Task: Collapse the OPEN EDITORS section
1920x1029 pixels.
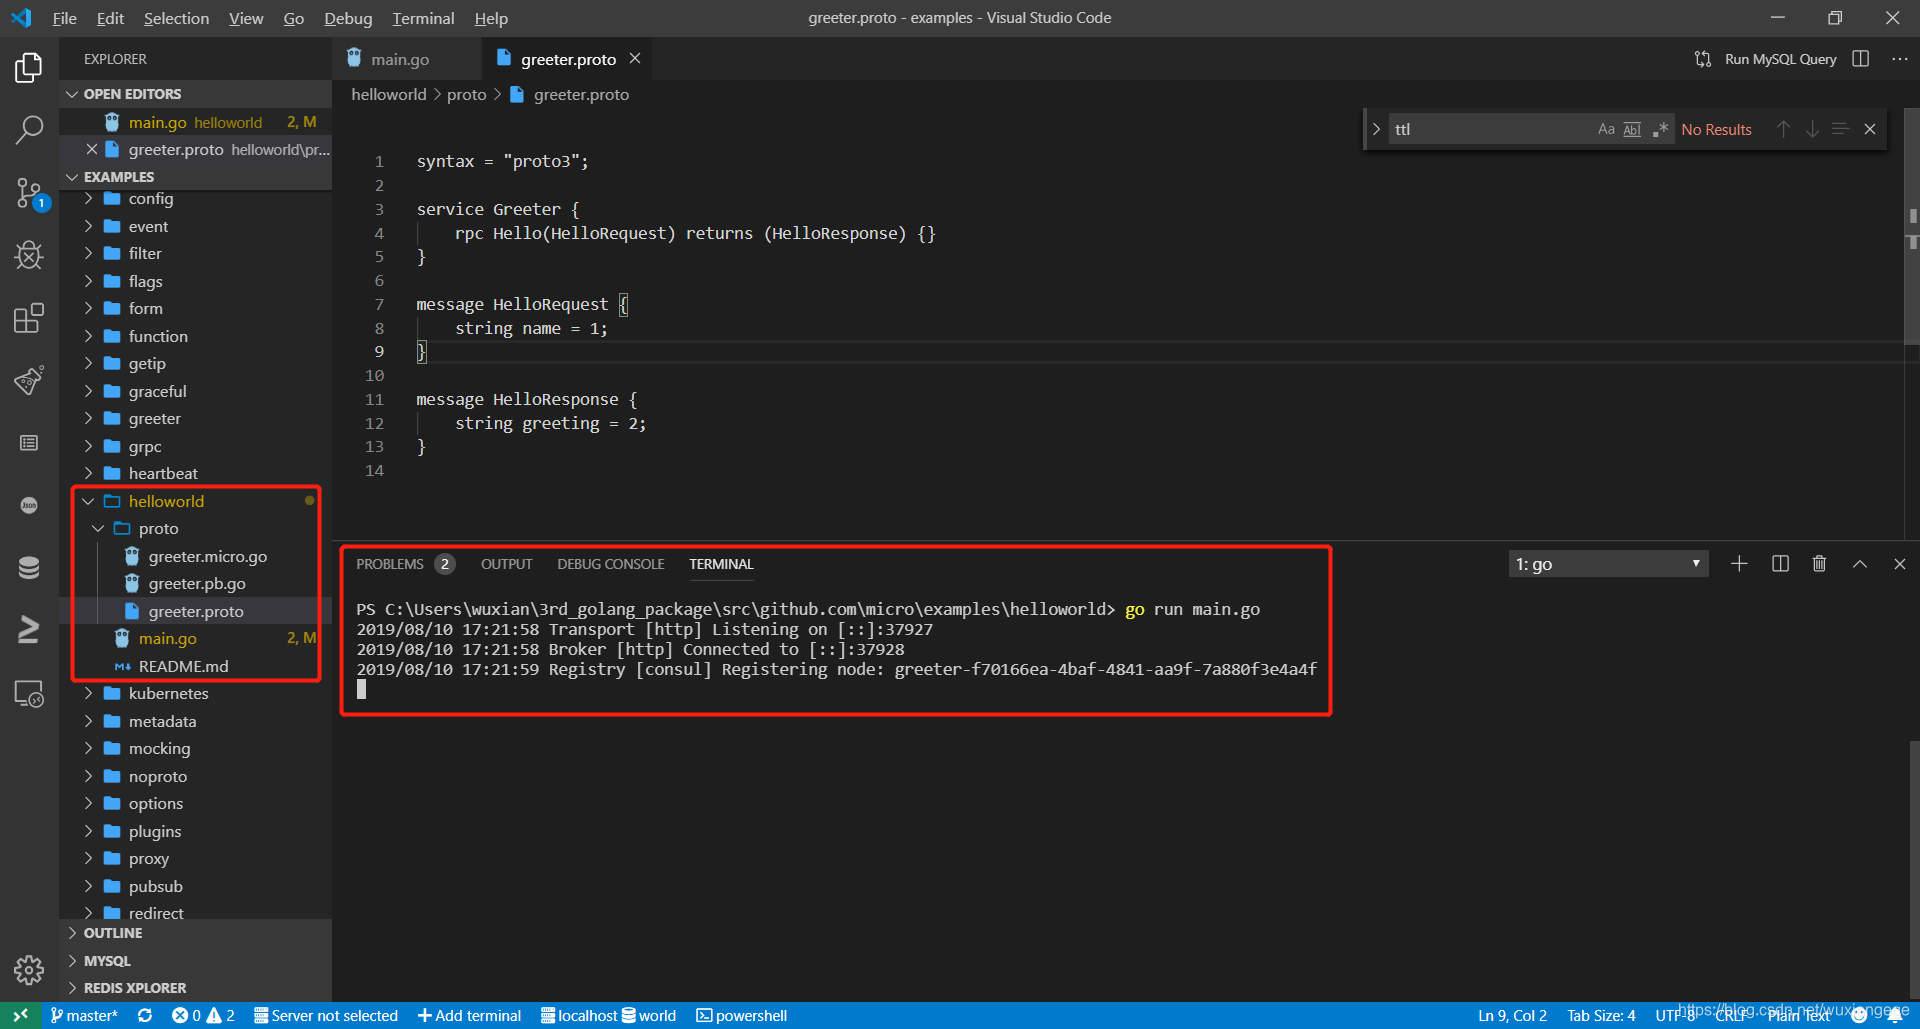Action: [x=195, y=94]
